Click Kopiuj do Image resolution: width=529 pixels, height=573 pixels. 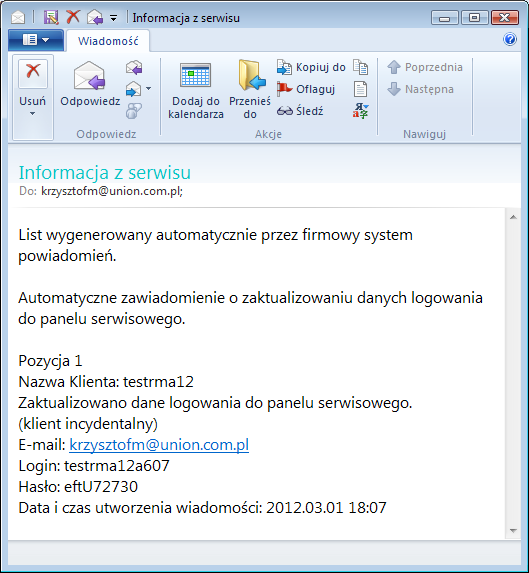[311, 67]
